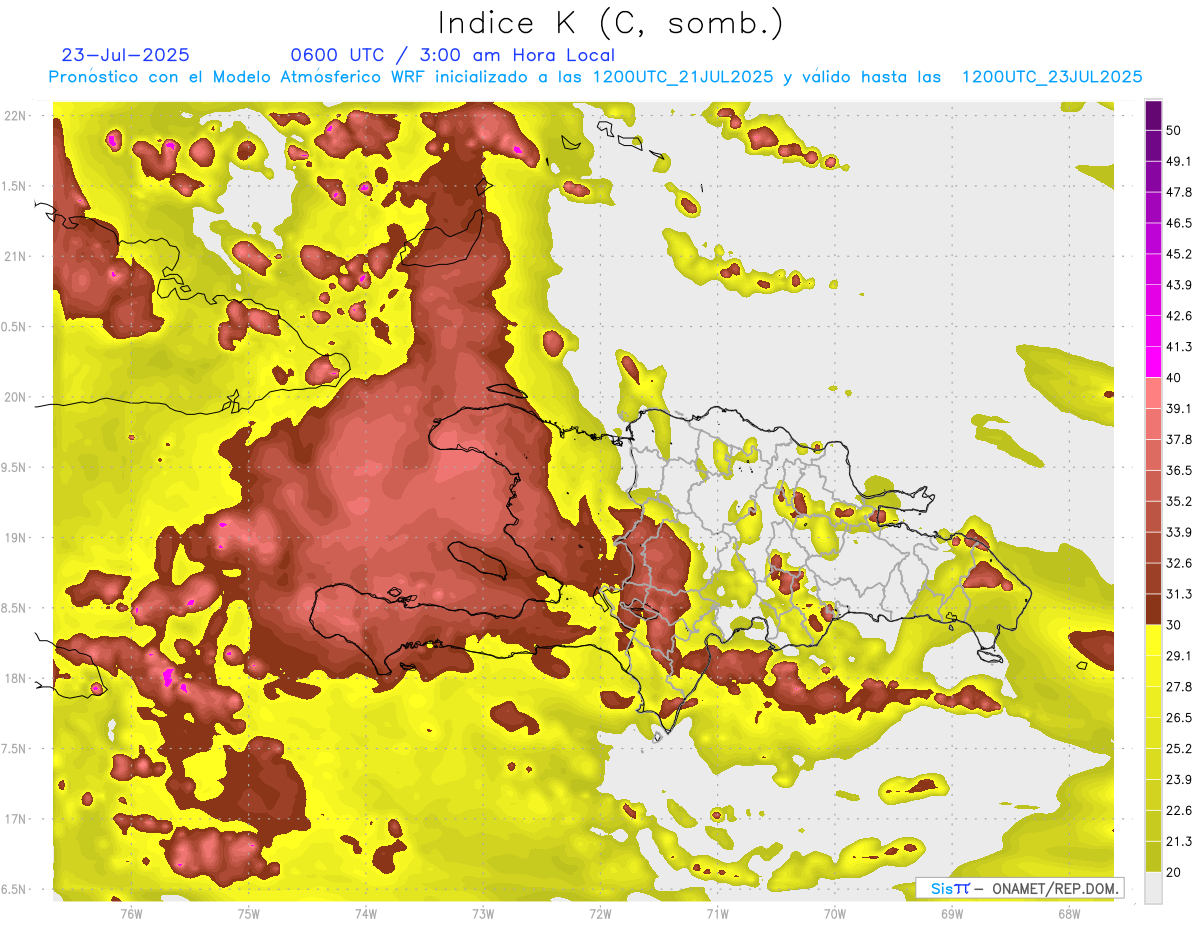1200x927 pixels.
Task: Click the latitude label "19N"
Action: click(14, 538)
